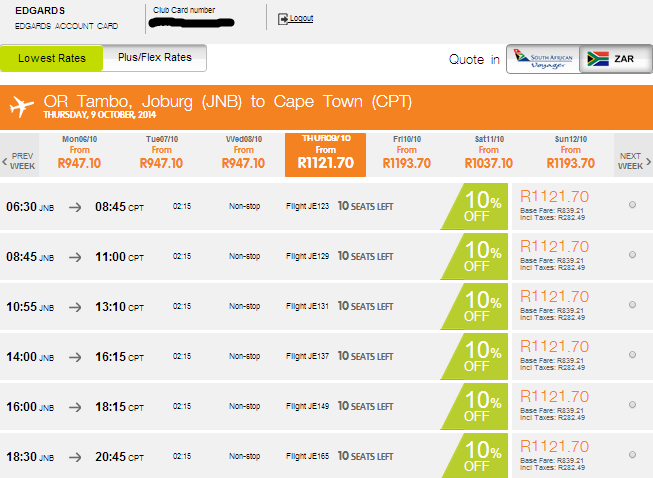Switch to Plus/Flex Rates tab

tap(155, 57)
